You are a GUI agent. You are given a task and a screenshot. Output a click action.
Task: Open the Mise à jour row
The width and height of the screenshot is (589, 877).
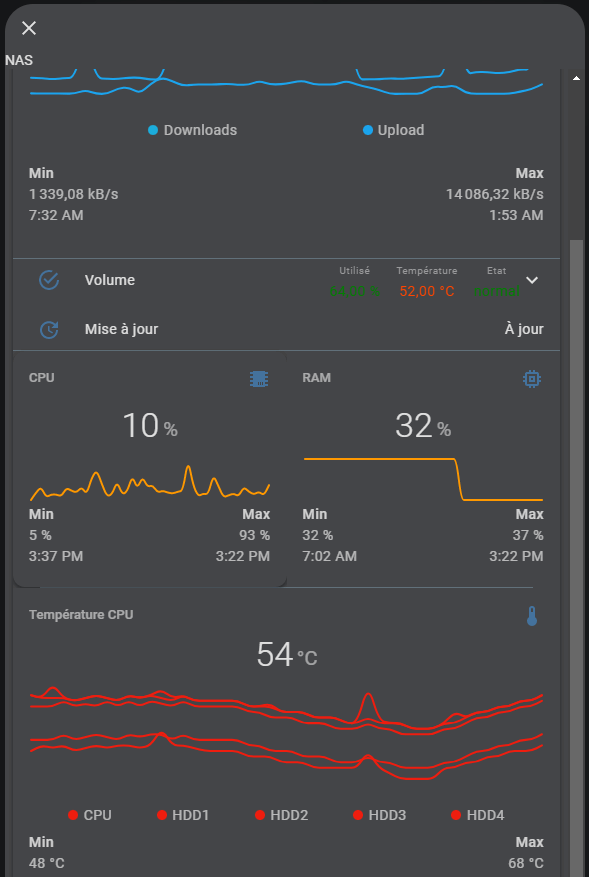(286, 329)
